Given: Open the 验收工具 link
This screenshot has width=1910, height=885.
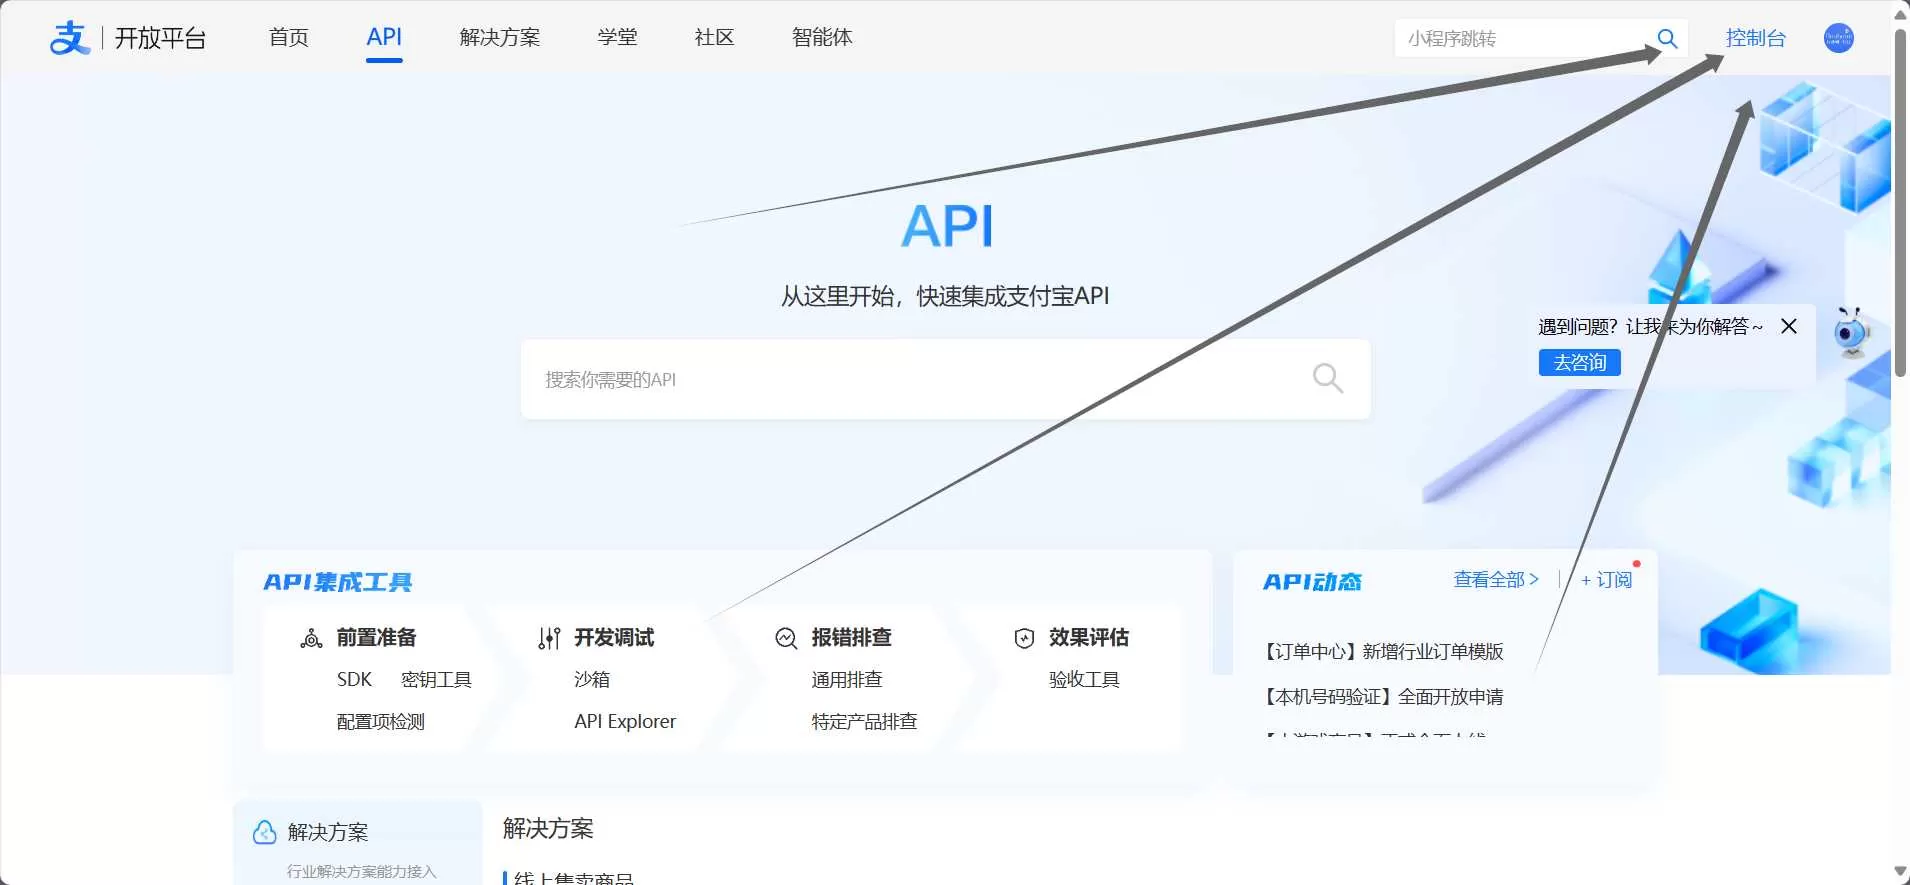Looking at the screenshot, I should (x=1084, y=679).
